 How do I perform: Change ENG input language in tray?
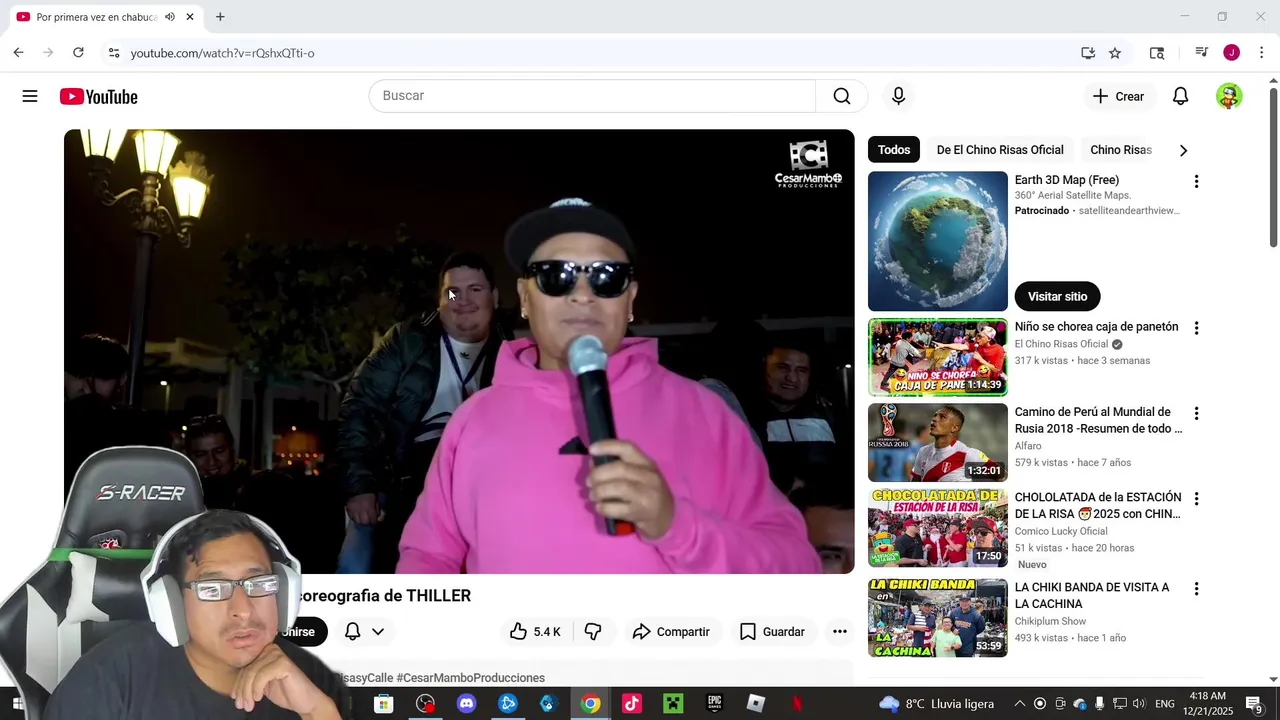click(x=1165, y=704)
